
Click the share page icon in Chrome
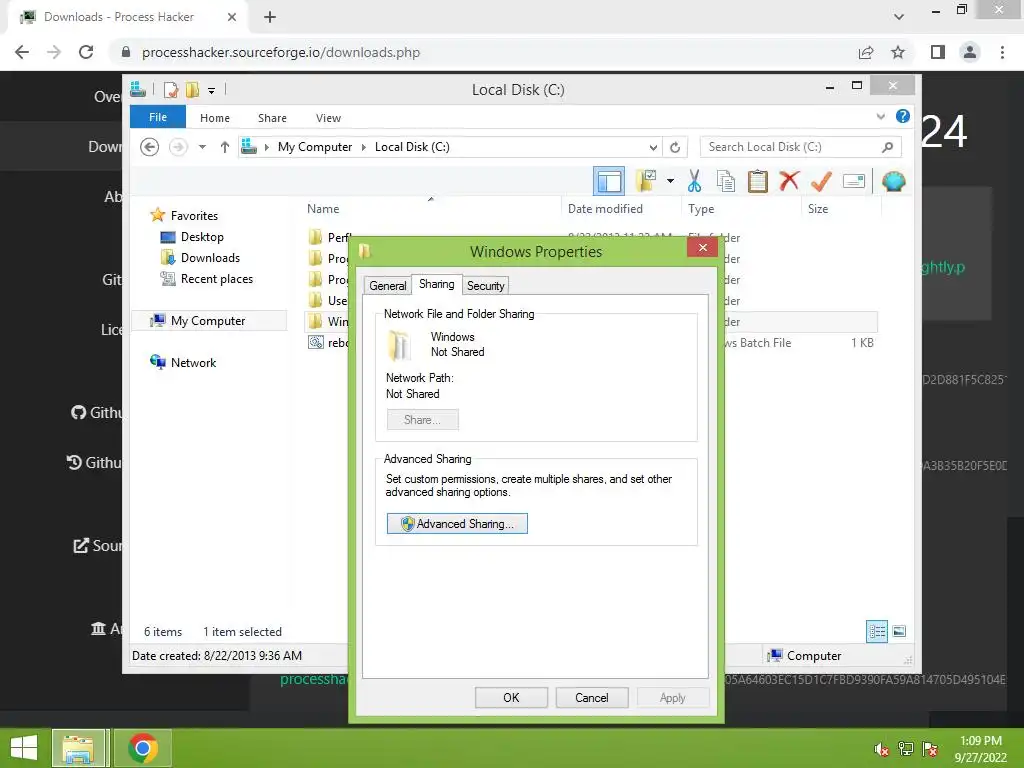(866, 52)
